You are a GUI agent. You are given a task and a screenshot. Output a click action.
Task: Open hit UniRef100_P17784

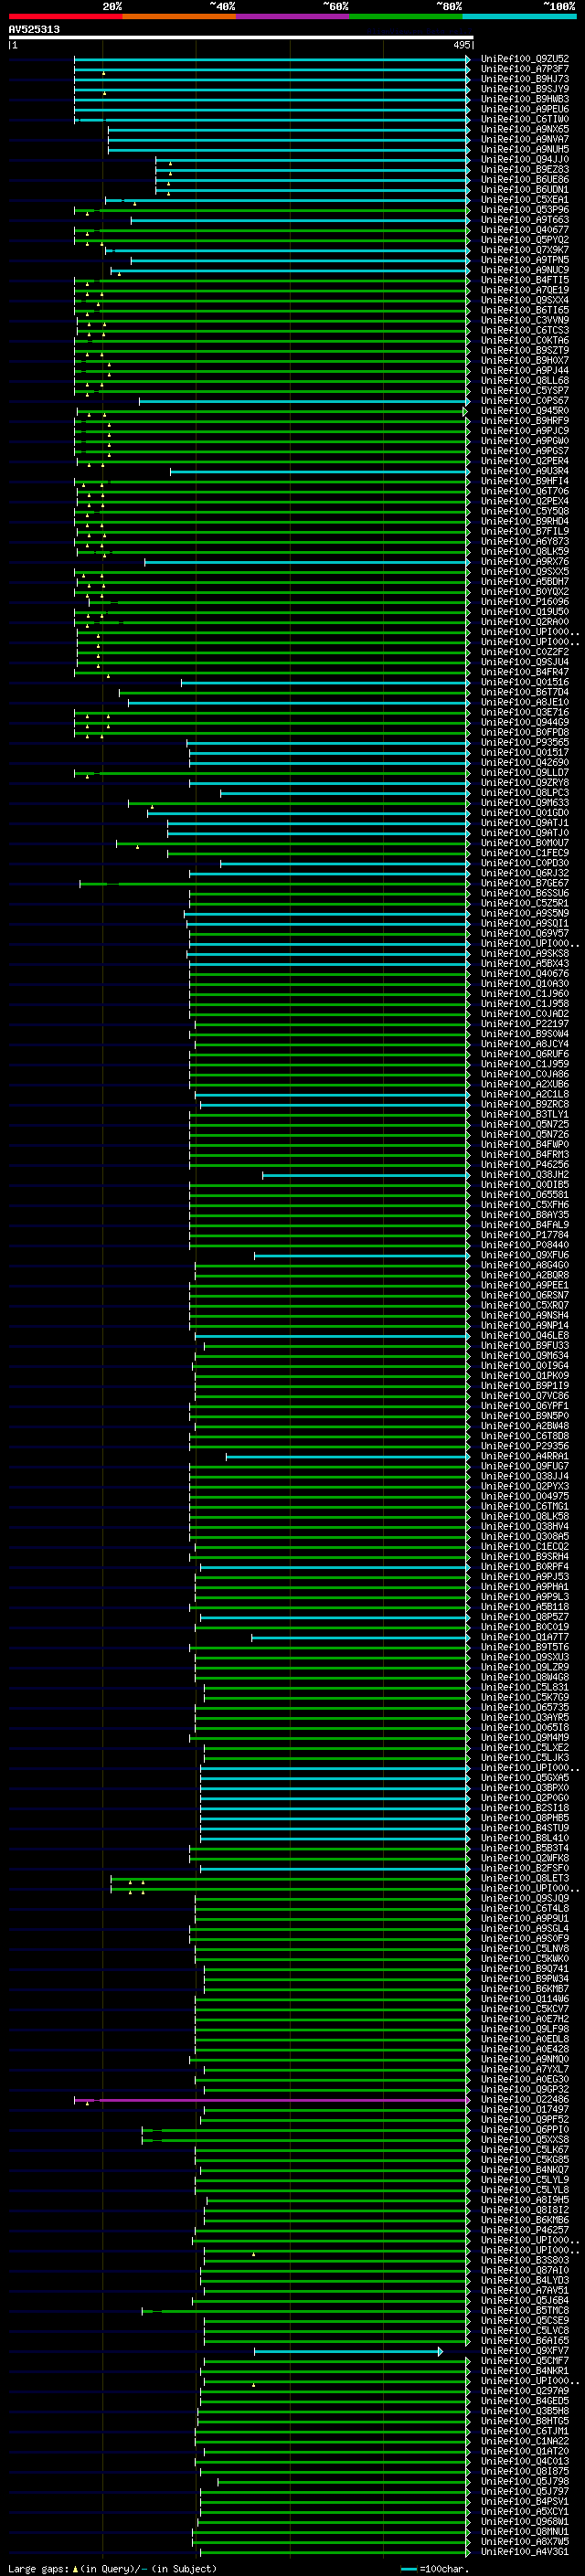tap(525, 1235)
